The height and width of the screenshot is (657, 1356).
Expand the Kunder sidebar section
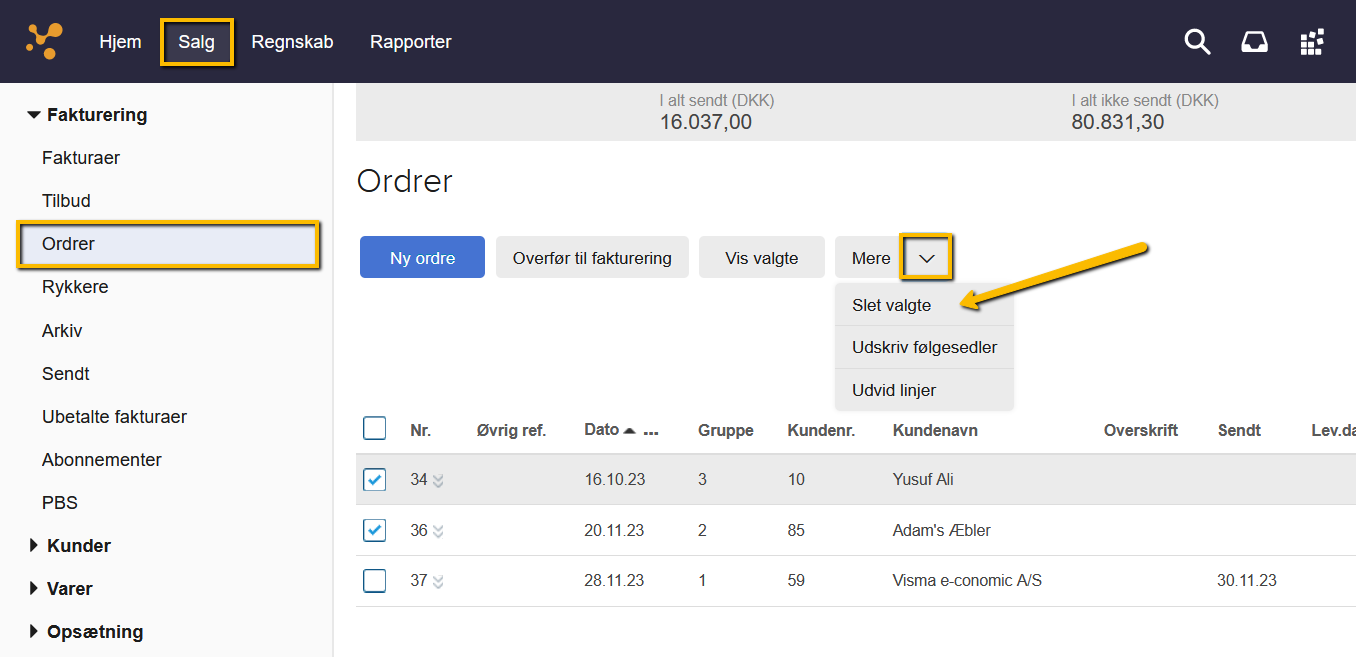(x=34, y=546)
